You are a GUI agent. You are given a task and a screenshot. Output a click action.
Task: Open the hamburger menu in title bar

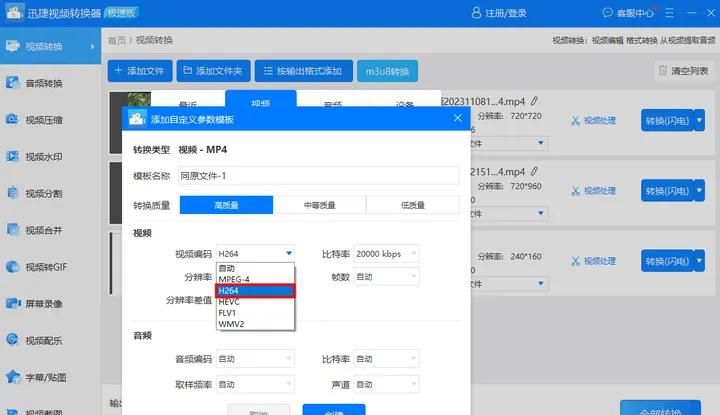669,13
